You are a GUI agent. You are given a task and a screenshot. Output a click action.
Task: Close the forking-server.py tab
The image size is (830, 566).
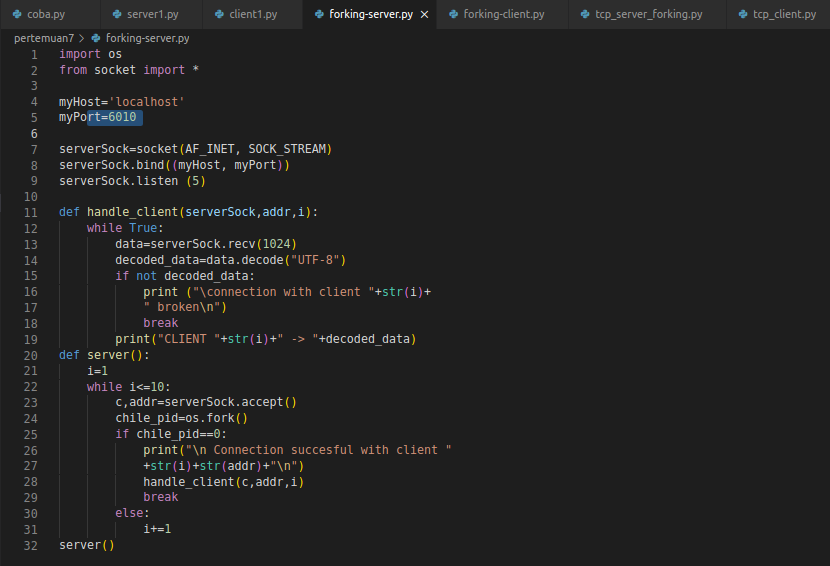[425, 15]
